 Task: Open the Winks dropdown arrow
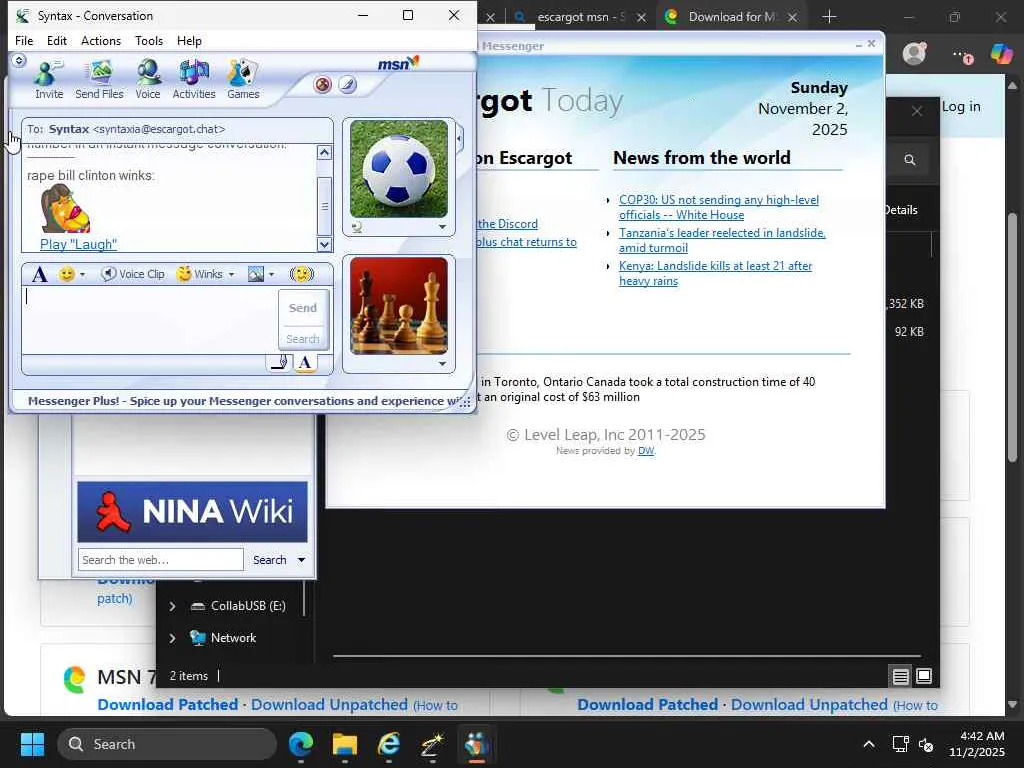(231, 275)
